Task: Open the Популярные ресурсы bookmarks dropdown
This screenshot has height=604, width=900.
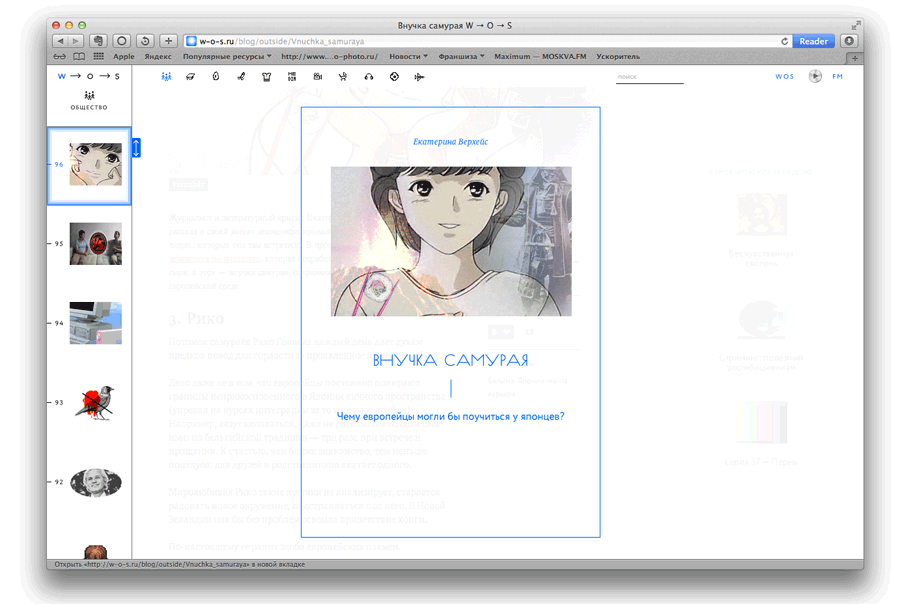Action: coord(227,56)
